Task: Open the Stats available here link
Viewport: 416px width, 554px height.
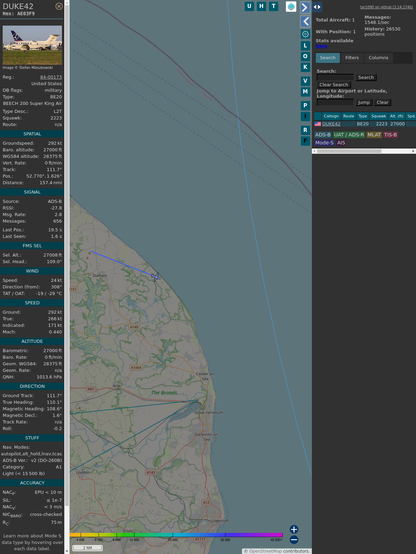Action: pyautogui.click(x=321, y=46)
